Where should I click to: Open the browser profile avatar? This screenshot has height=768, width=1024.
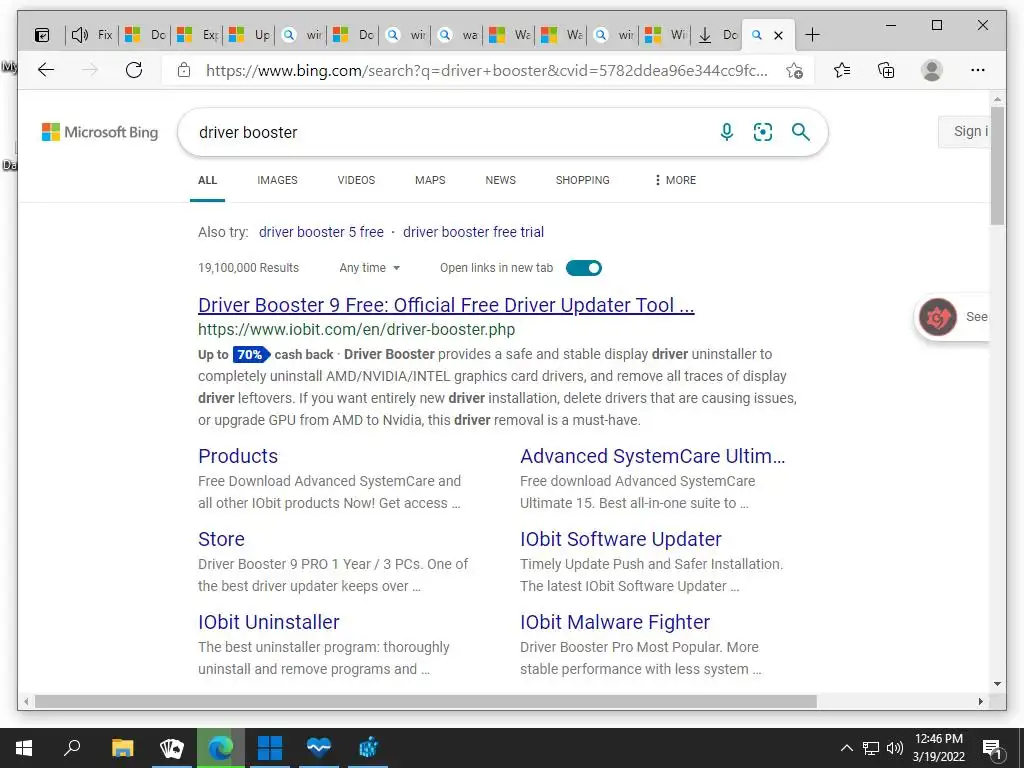coord(932,70)
